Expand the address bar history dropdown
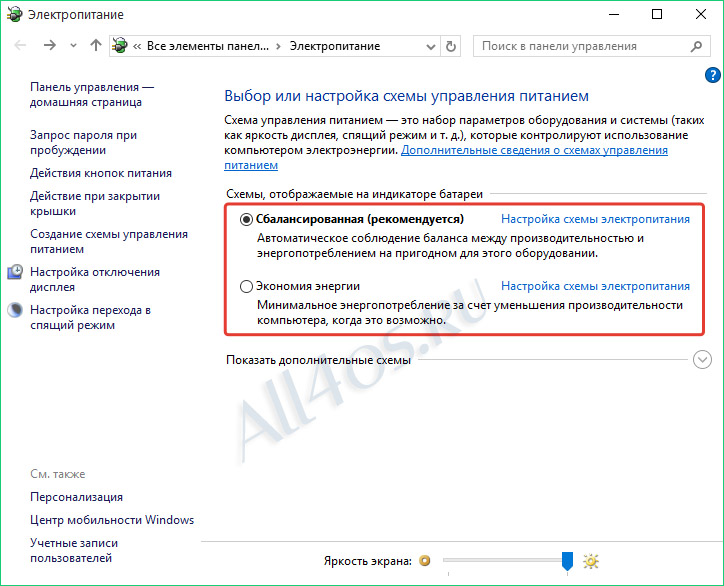Image resolution: width=724 pixels, height=586 pixels. tap(431, 46)
